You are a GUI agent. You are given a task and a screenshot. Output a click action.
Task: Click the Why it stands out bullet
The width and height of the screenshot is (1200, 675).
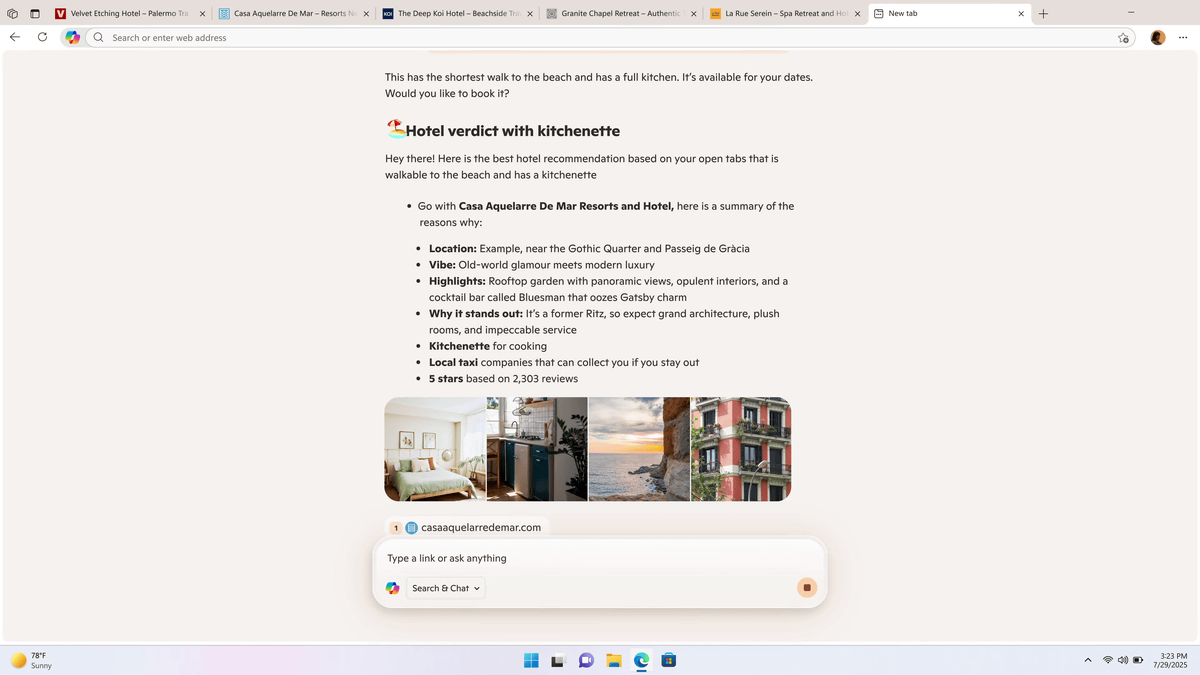[604, 321]
